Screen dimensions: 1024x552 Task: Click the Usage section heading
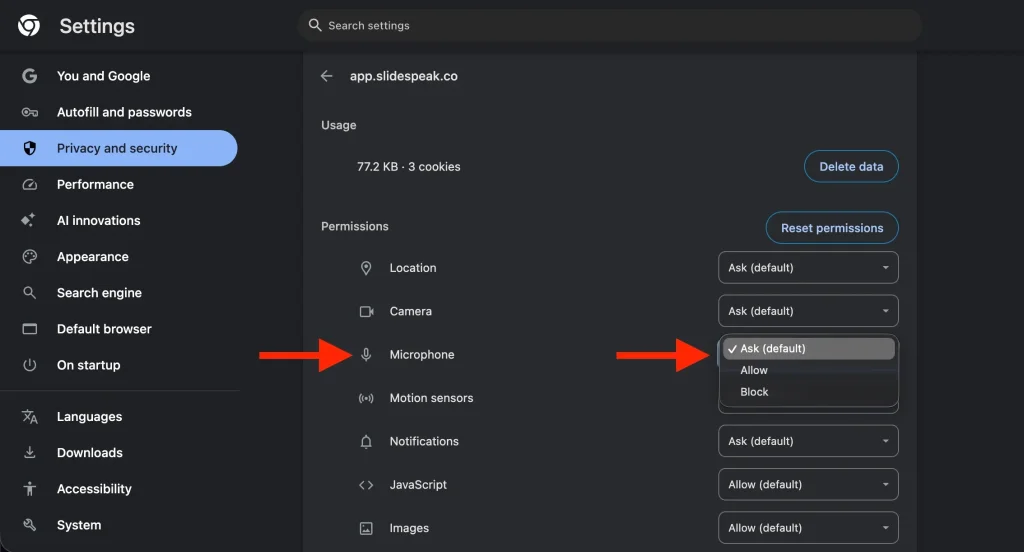(x=339, y=125)
